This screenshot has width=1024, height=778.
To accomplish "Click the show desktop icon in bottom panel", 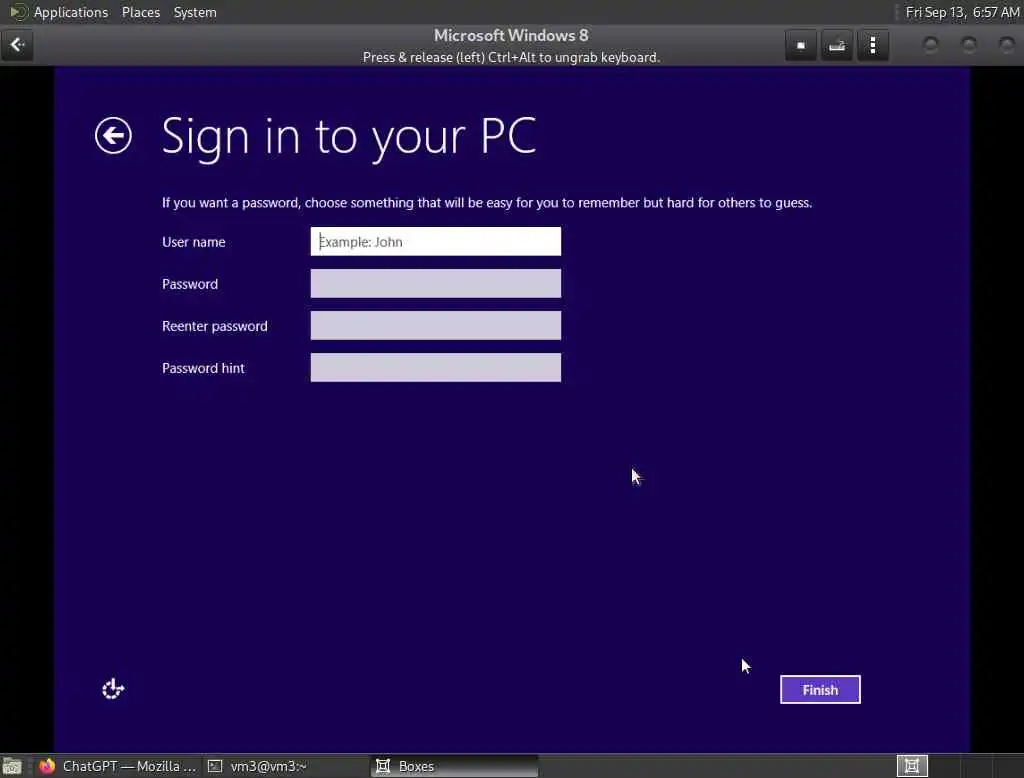I will pyautogui.click(x=12, y=766).
